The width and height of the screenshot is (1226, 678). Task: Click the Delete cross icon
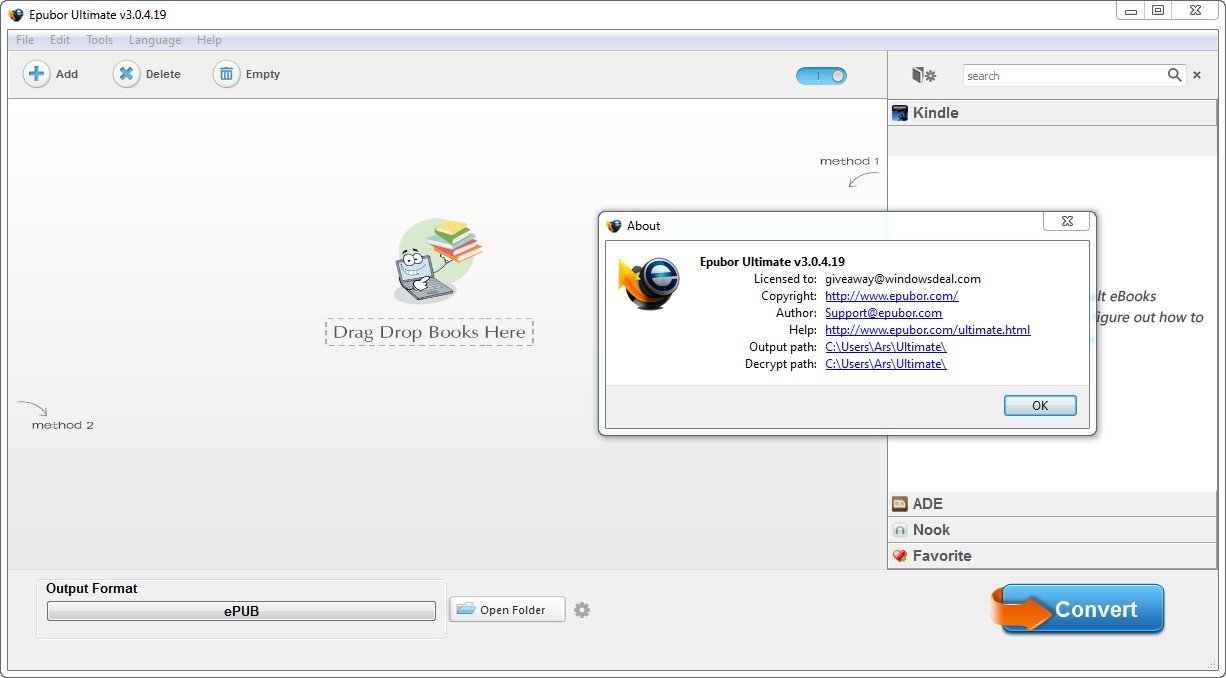click(x=127, y=74)
